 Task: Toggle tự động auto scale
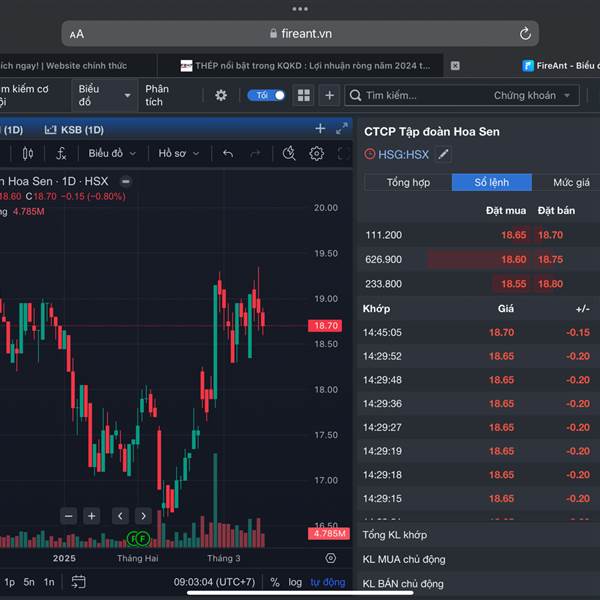tap(328, 582)
